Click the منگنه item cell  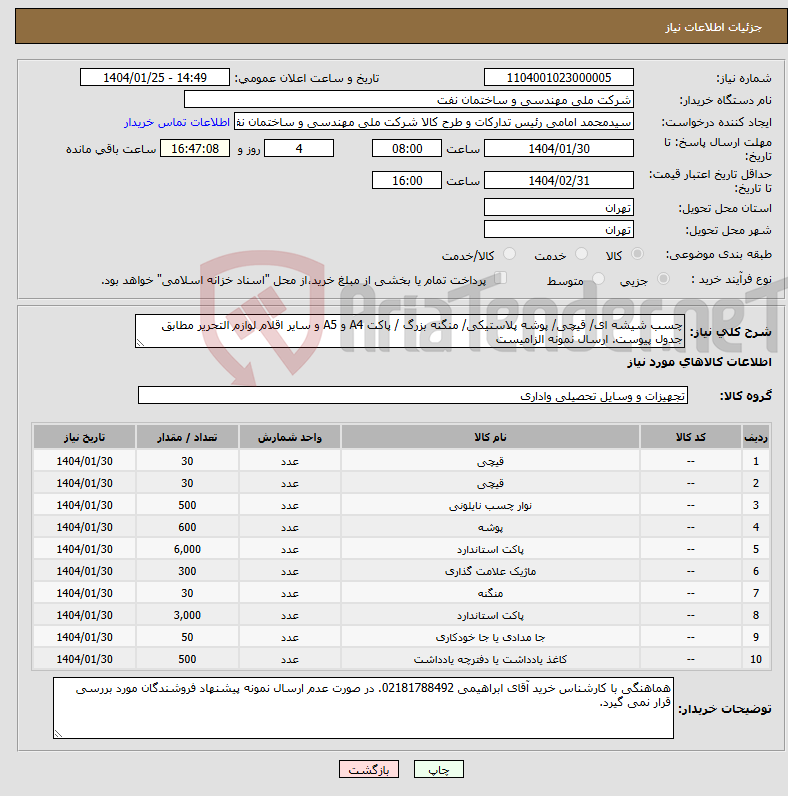tap(490, 593)
